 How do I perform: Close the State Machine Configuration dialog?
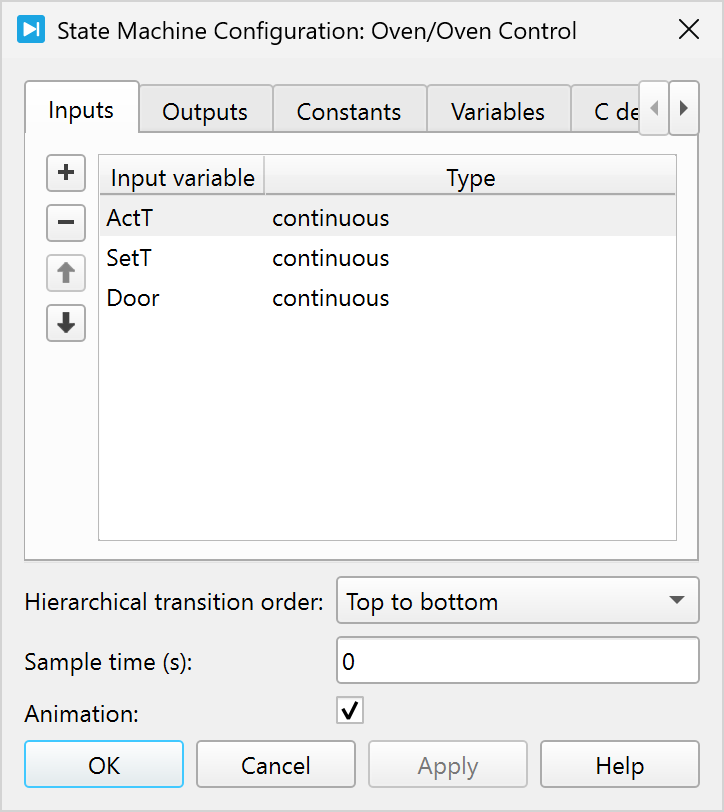689,30
